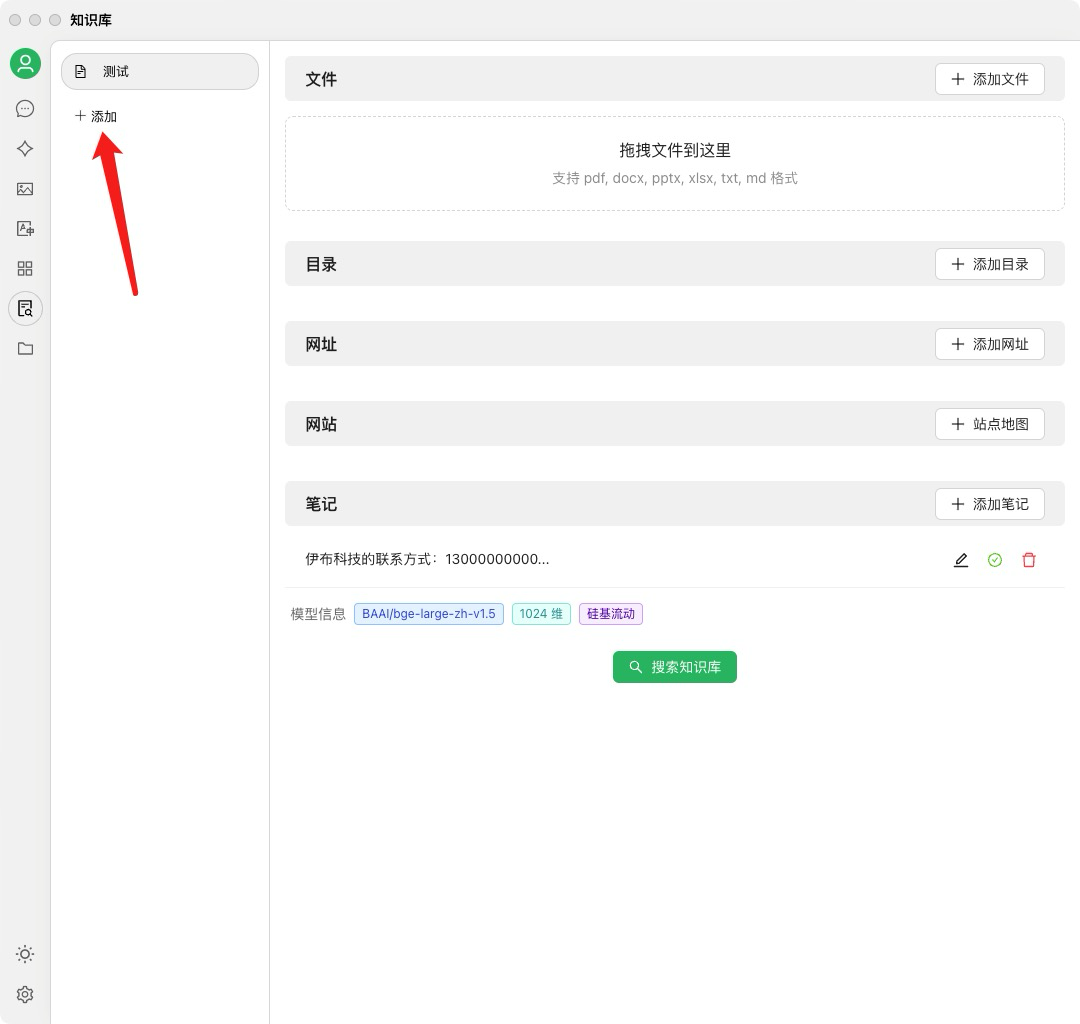Open the chat assistant icon in sidebar
This screenshot has width=1080, height=1024.
pos(25,109)
